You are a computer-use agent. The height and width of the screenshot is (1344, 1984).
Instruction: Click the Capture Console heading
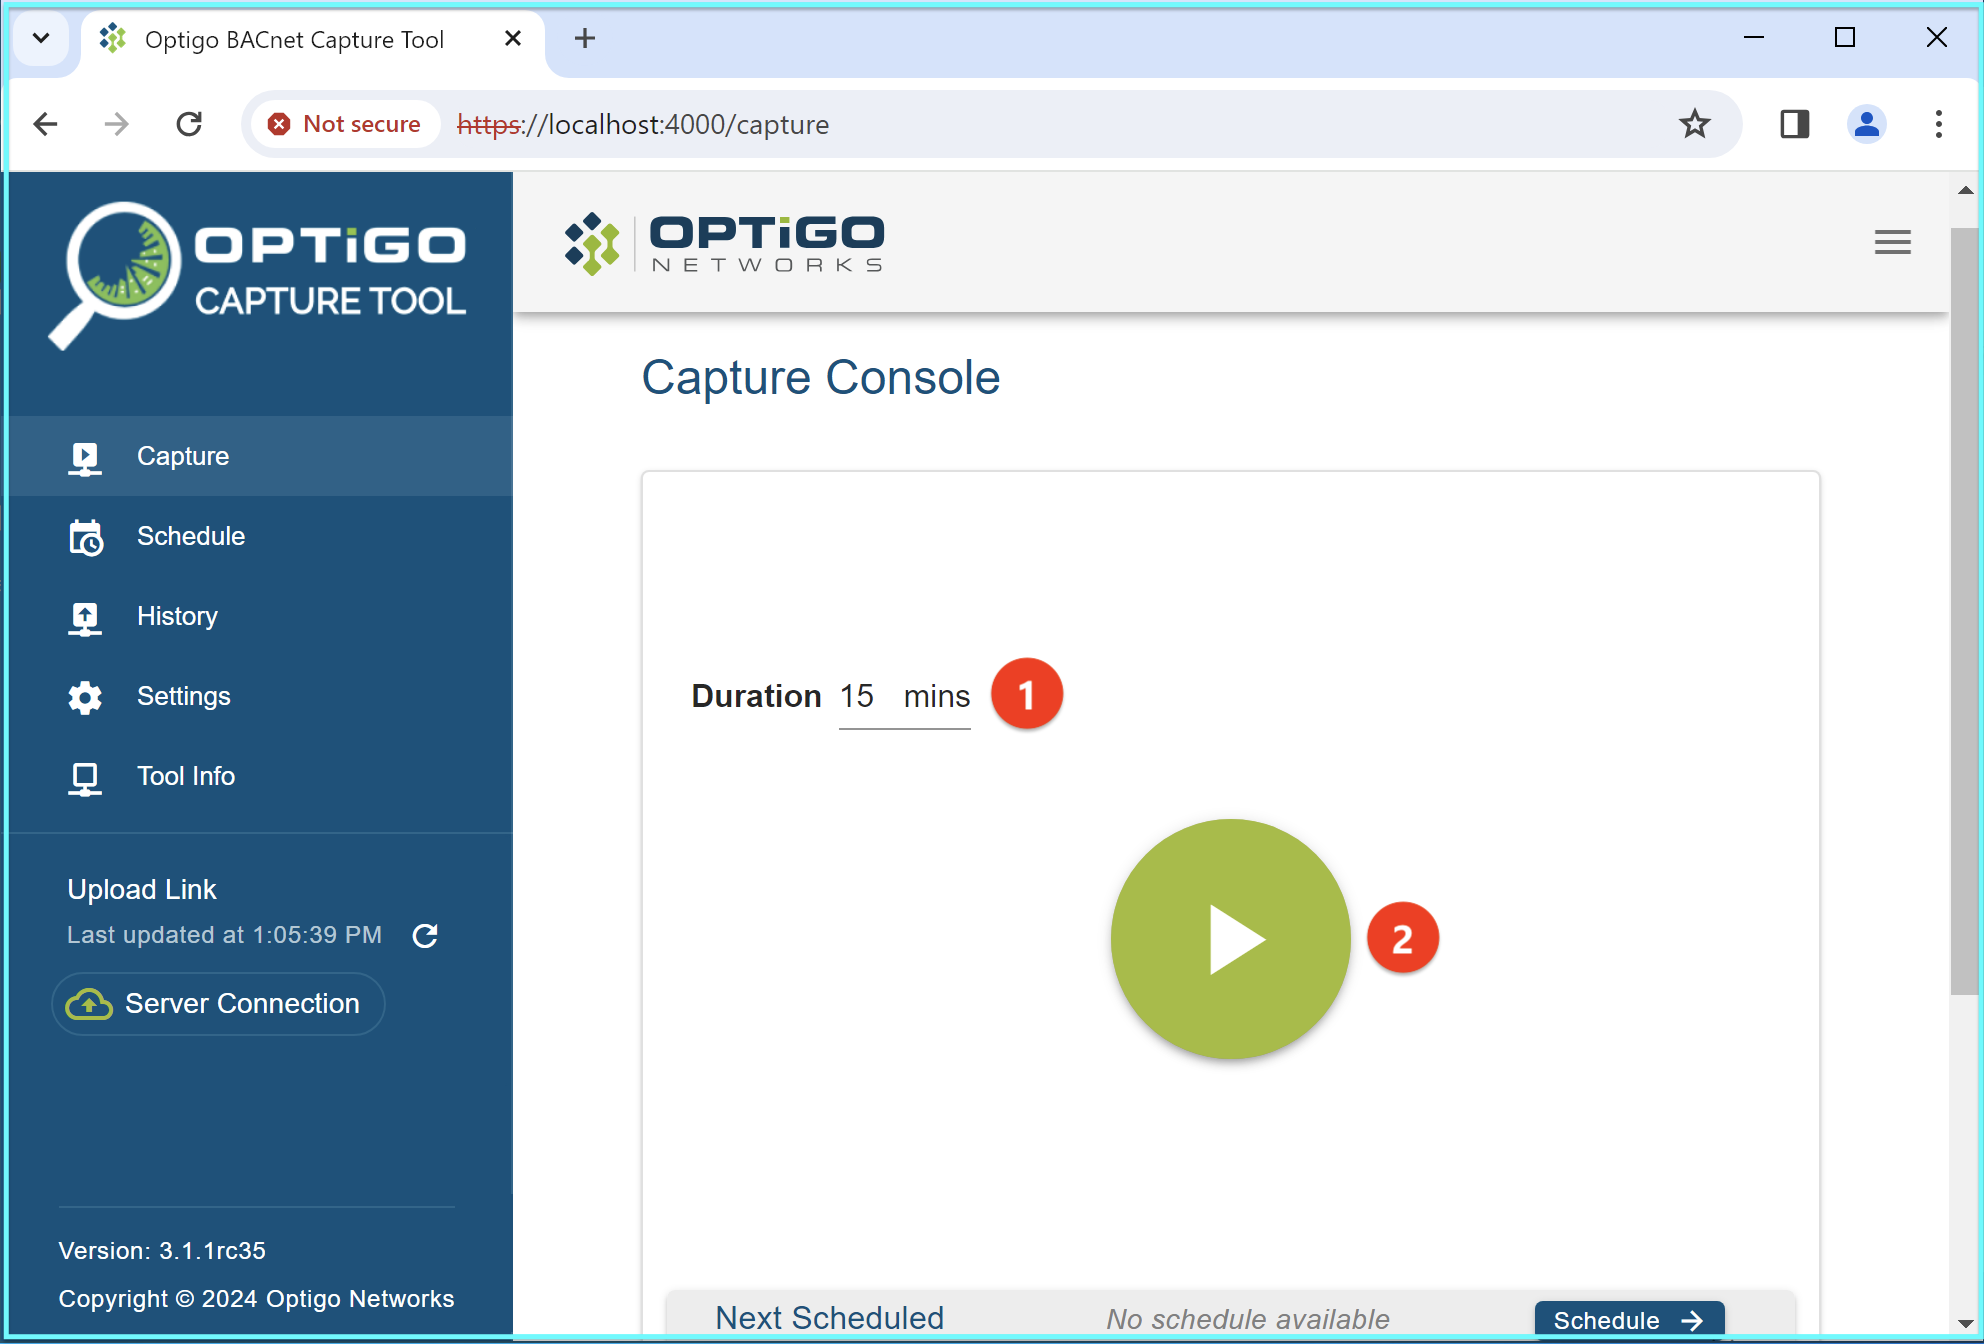point(820,378)
